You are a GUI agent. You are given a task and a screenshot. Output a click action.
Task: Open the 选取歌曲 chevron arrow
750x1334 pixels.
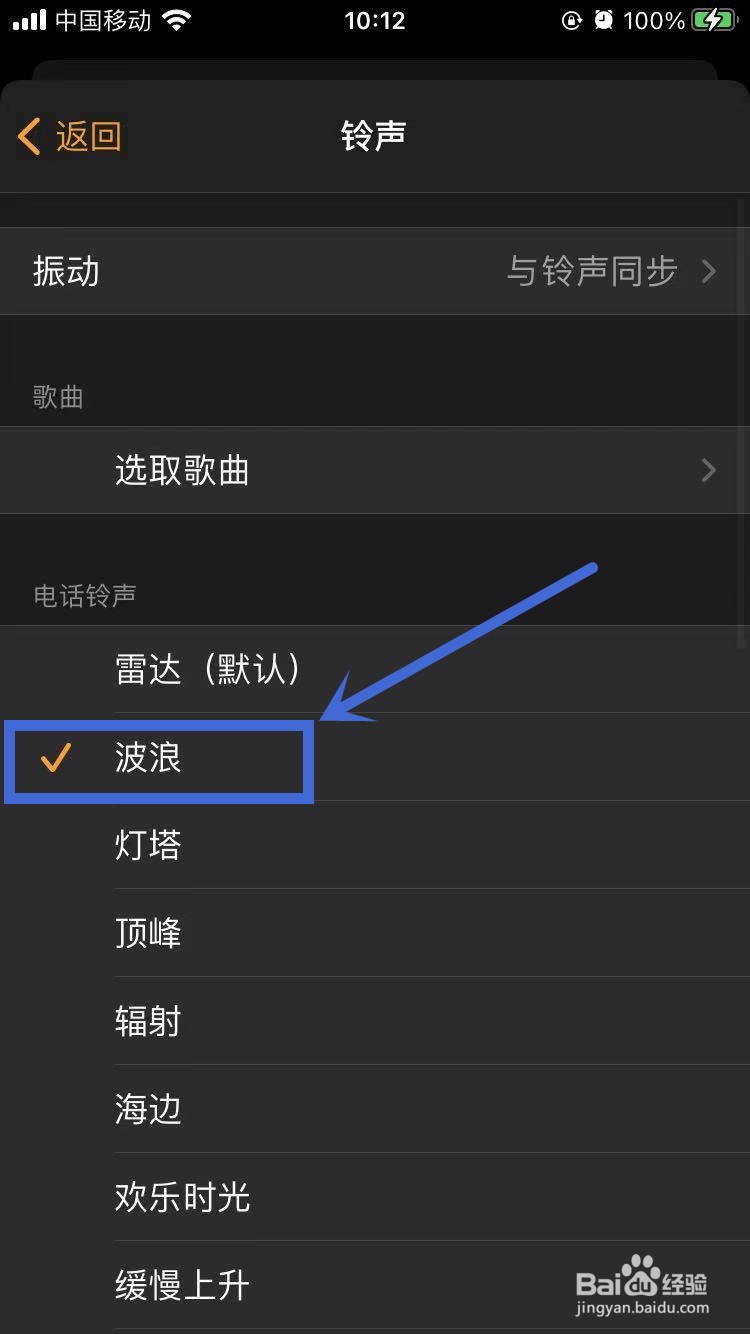click(x=709, y=470)
